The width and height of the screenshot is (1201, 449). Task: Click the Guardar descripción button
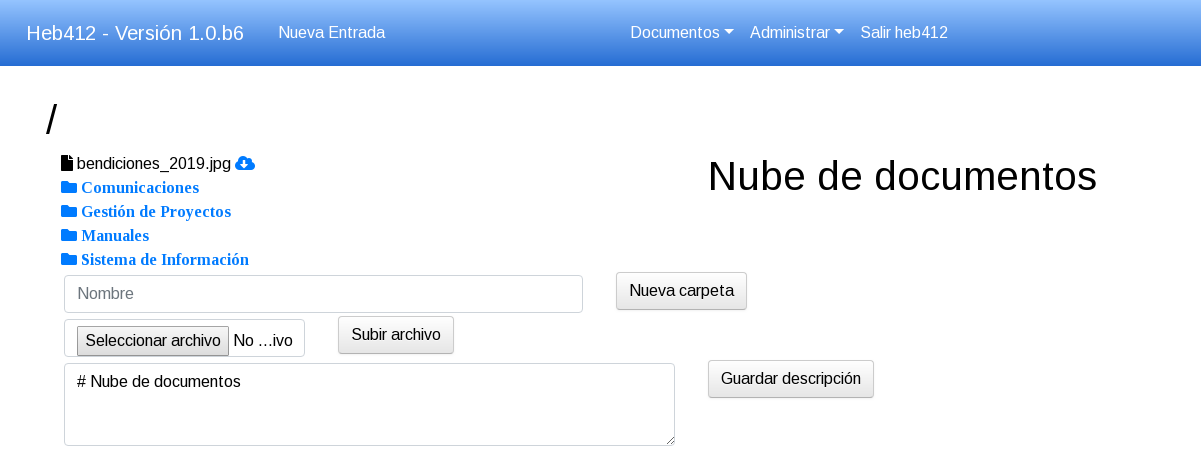point(791,379)
